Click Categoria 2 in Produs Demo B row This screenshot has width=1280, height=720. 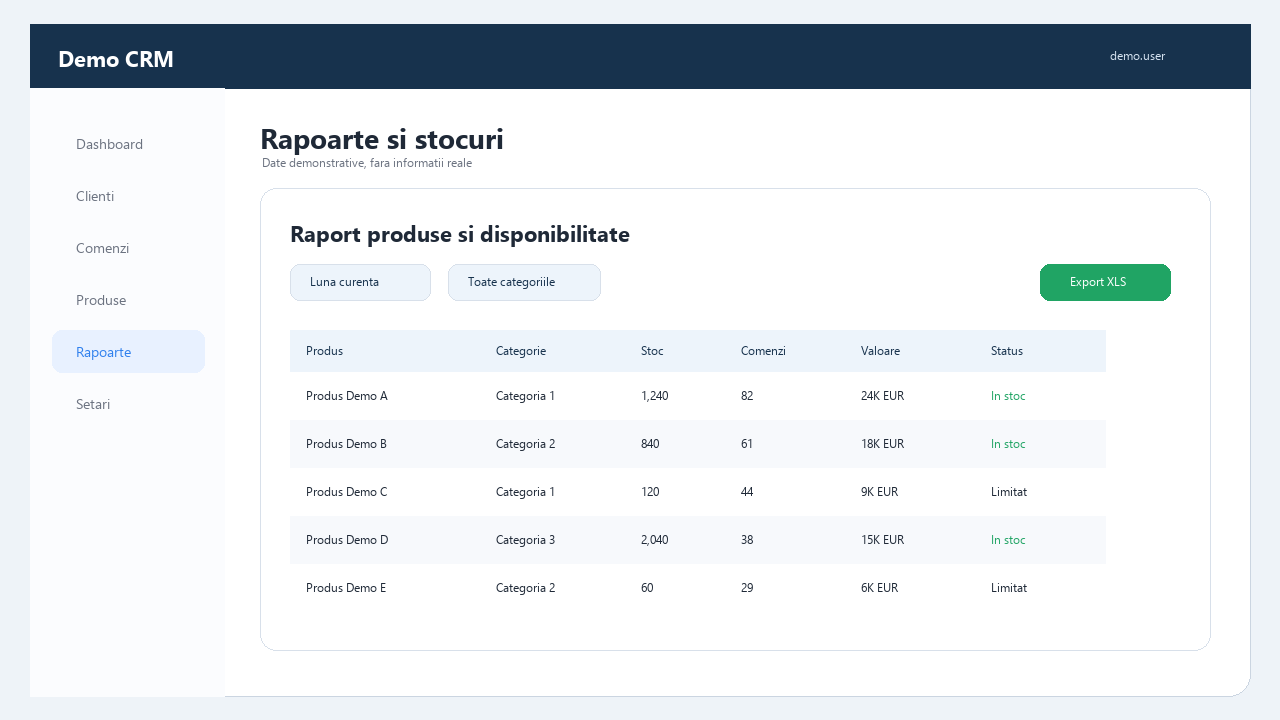click(x=525, y=444)
